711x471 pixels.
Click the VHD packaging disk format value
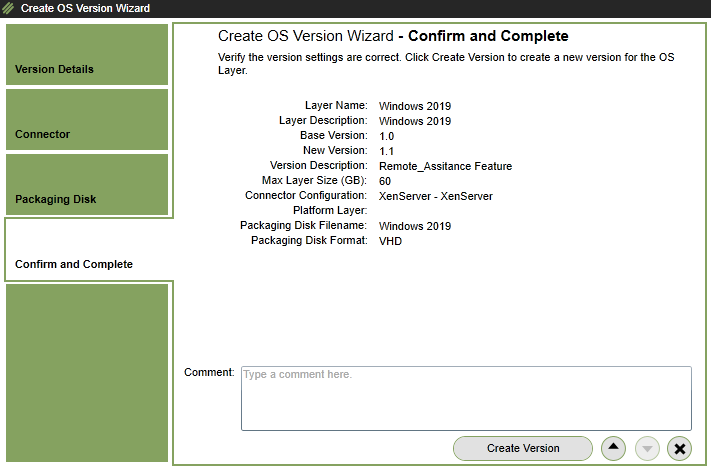[390, 241]
